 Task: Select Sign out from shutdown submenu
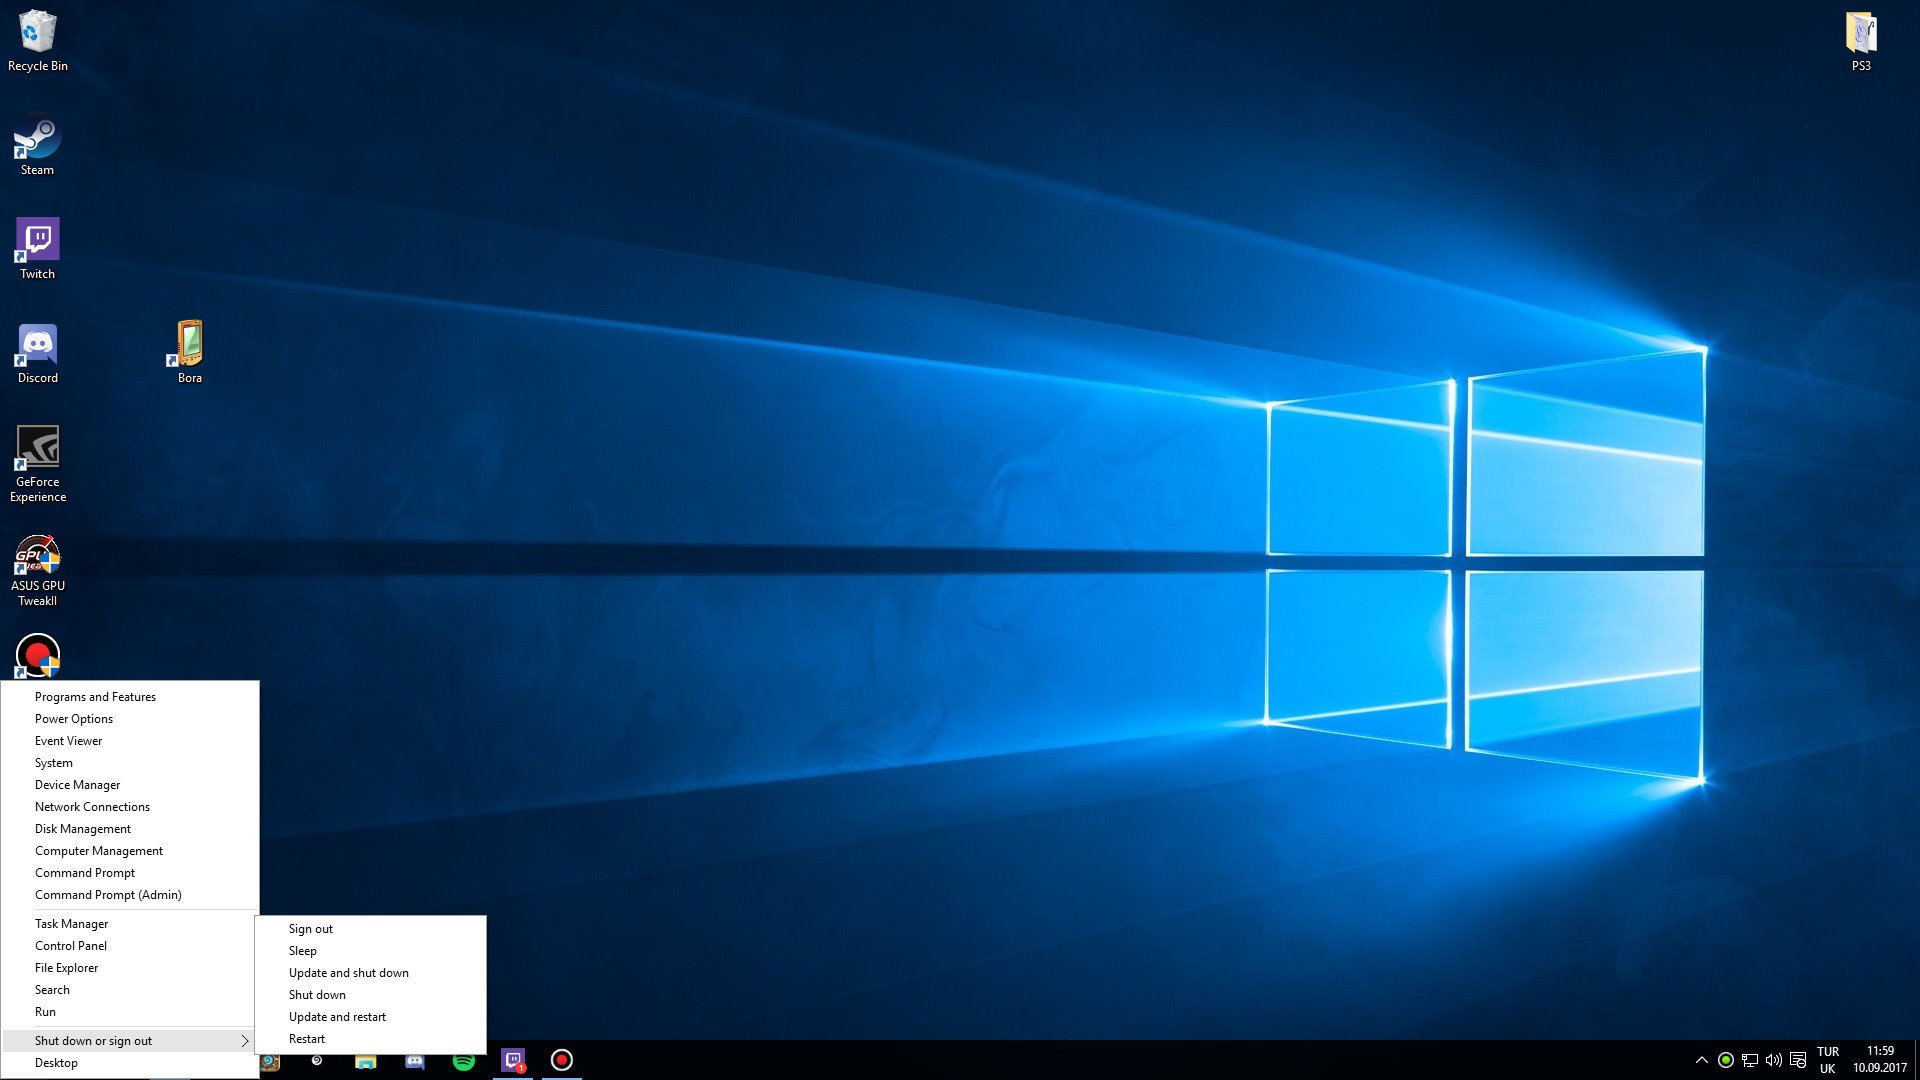(310, 928)
